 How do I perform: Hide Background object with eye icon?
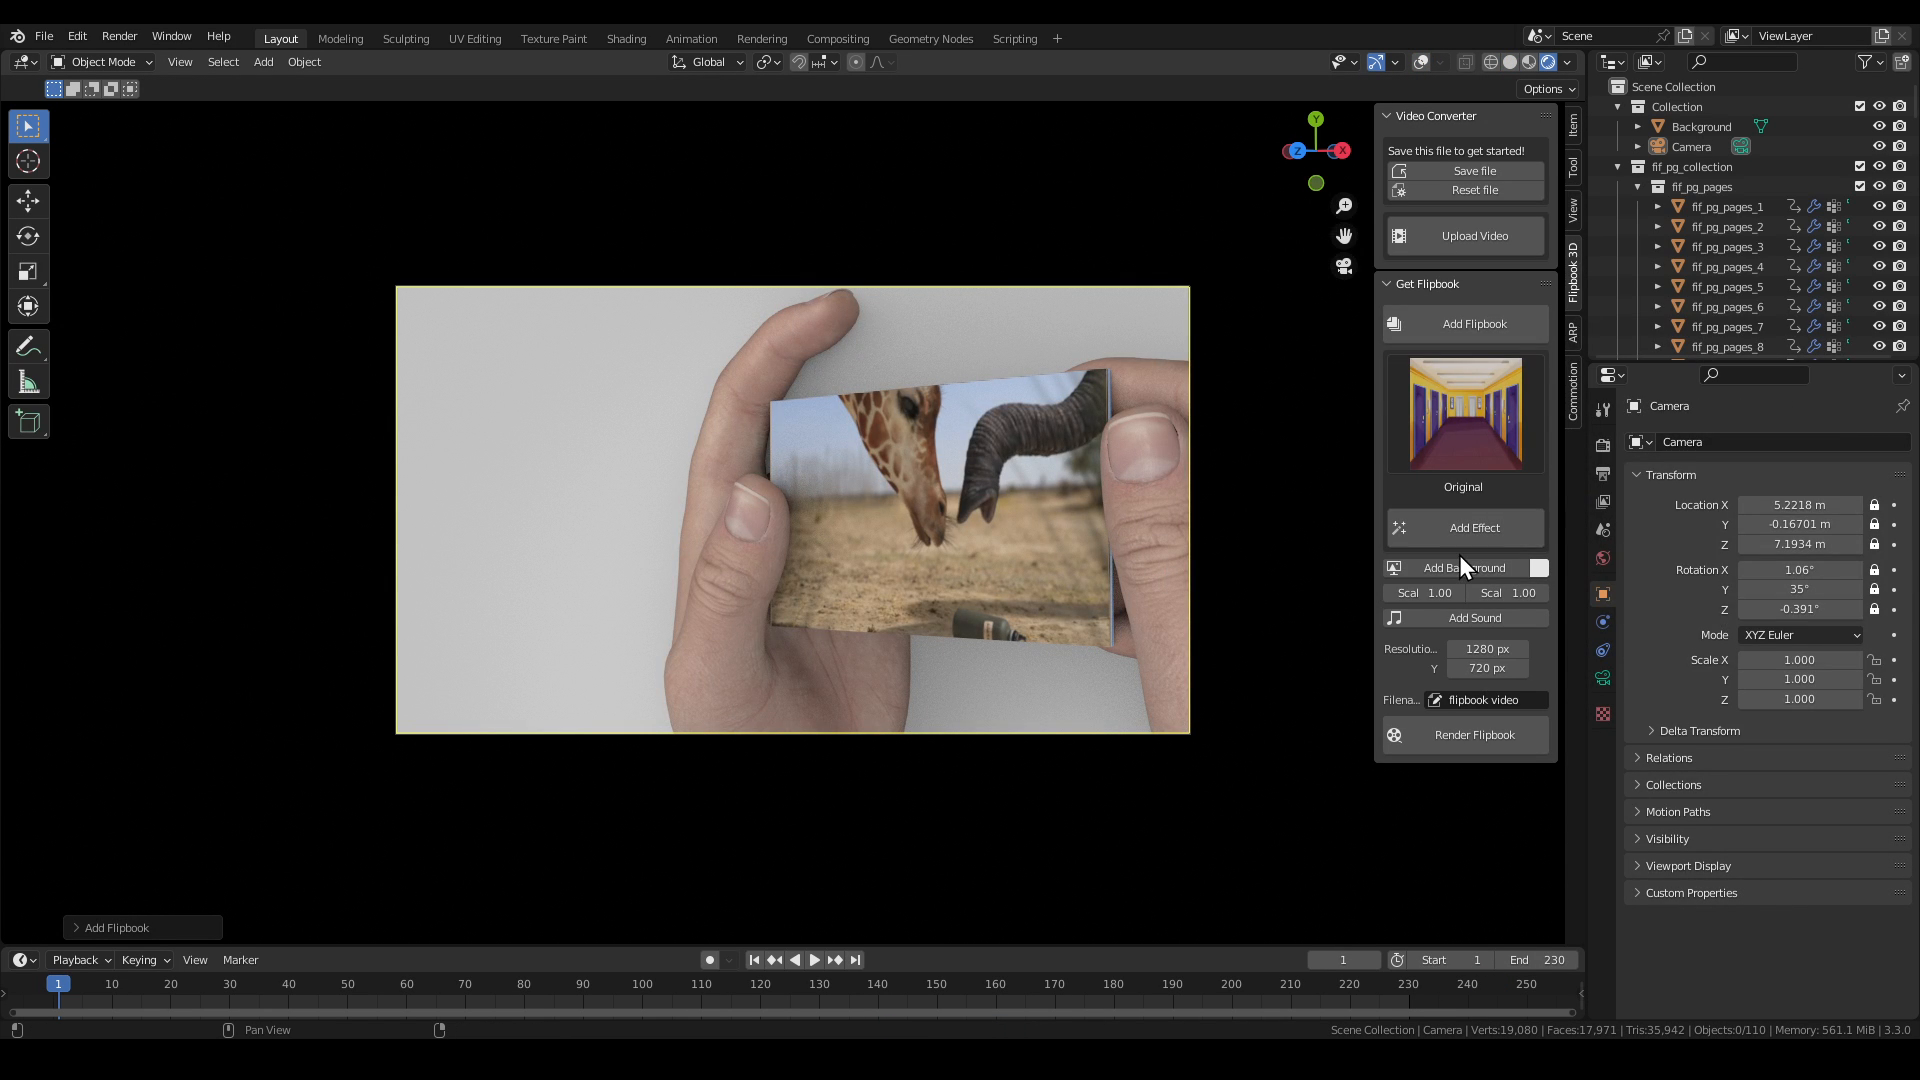1879,127
